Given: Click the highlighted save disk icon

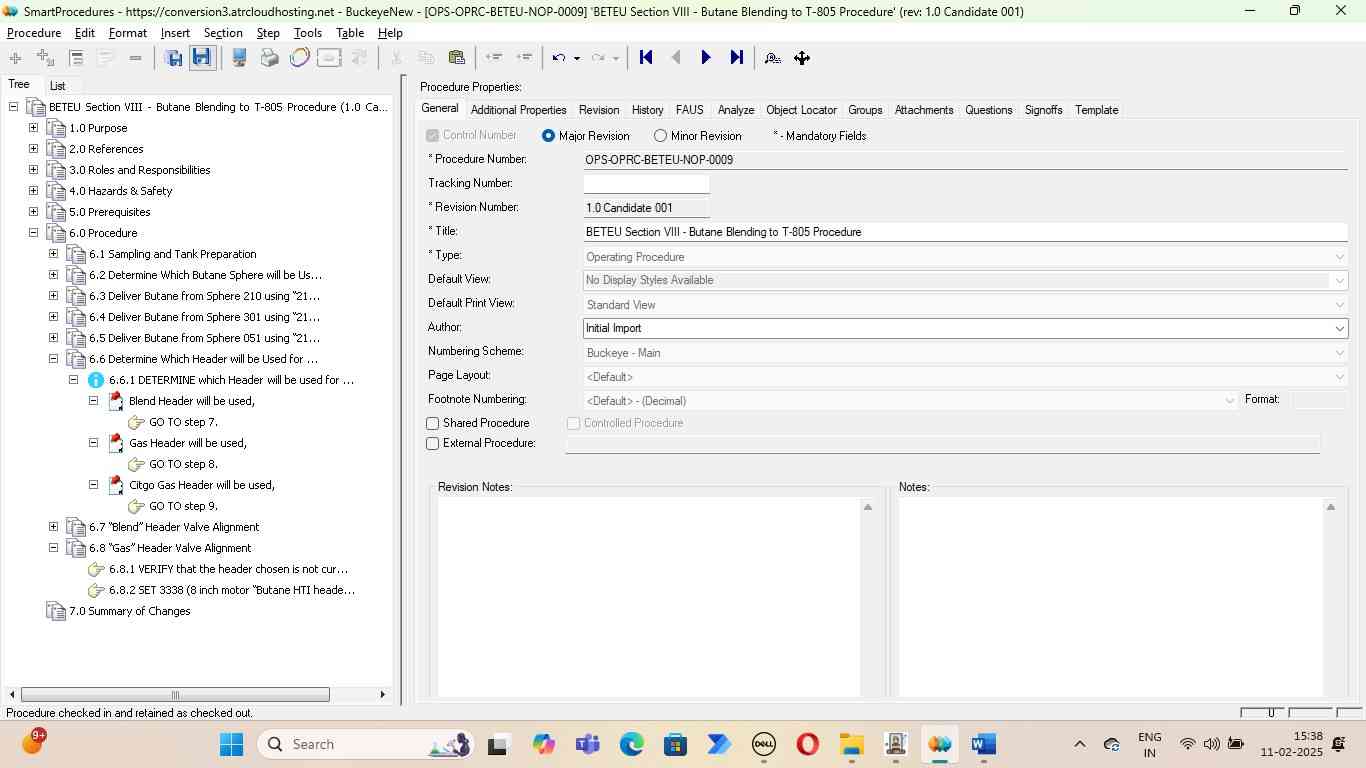Looking at the screenshot, I should pos(202,58).
